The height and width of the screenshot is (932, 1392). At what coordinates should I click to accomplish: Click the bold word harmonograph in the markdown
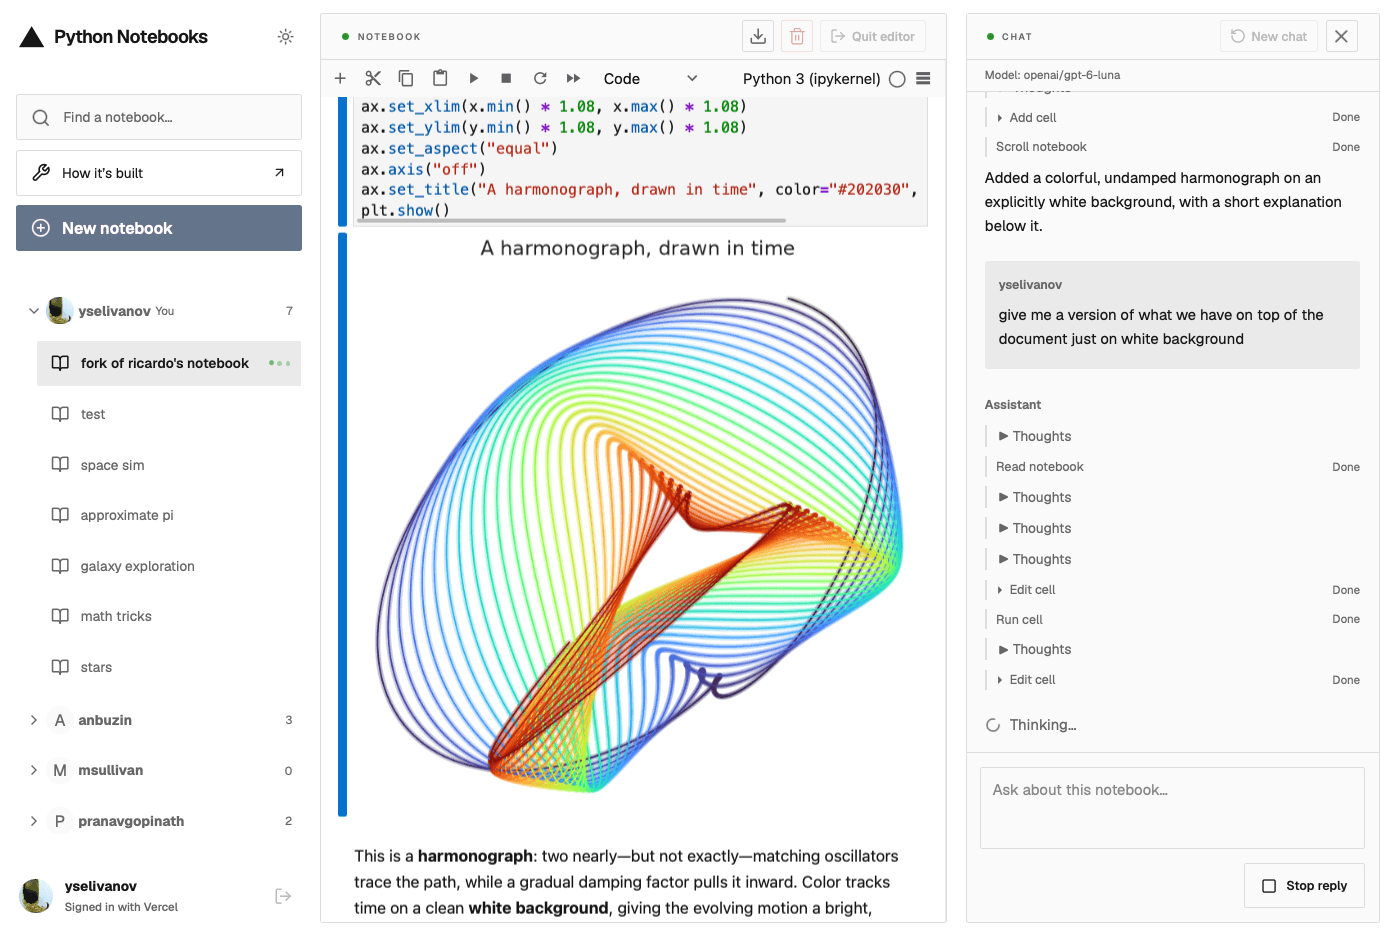tap(475, 856)
